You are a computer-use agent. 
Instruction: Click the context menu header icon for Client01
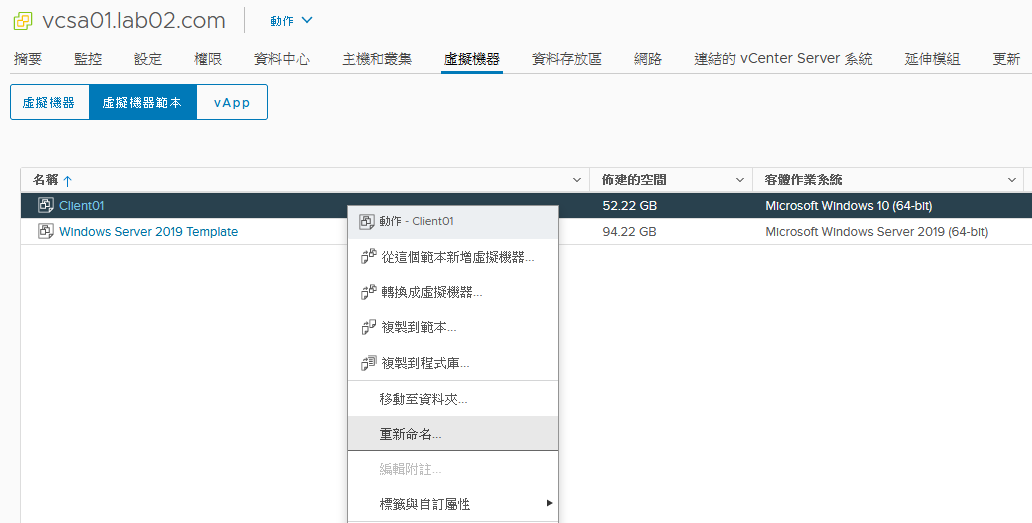coord(366,221)
